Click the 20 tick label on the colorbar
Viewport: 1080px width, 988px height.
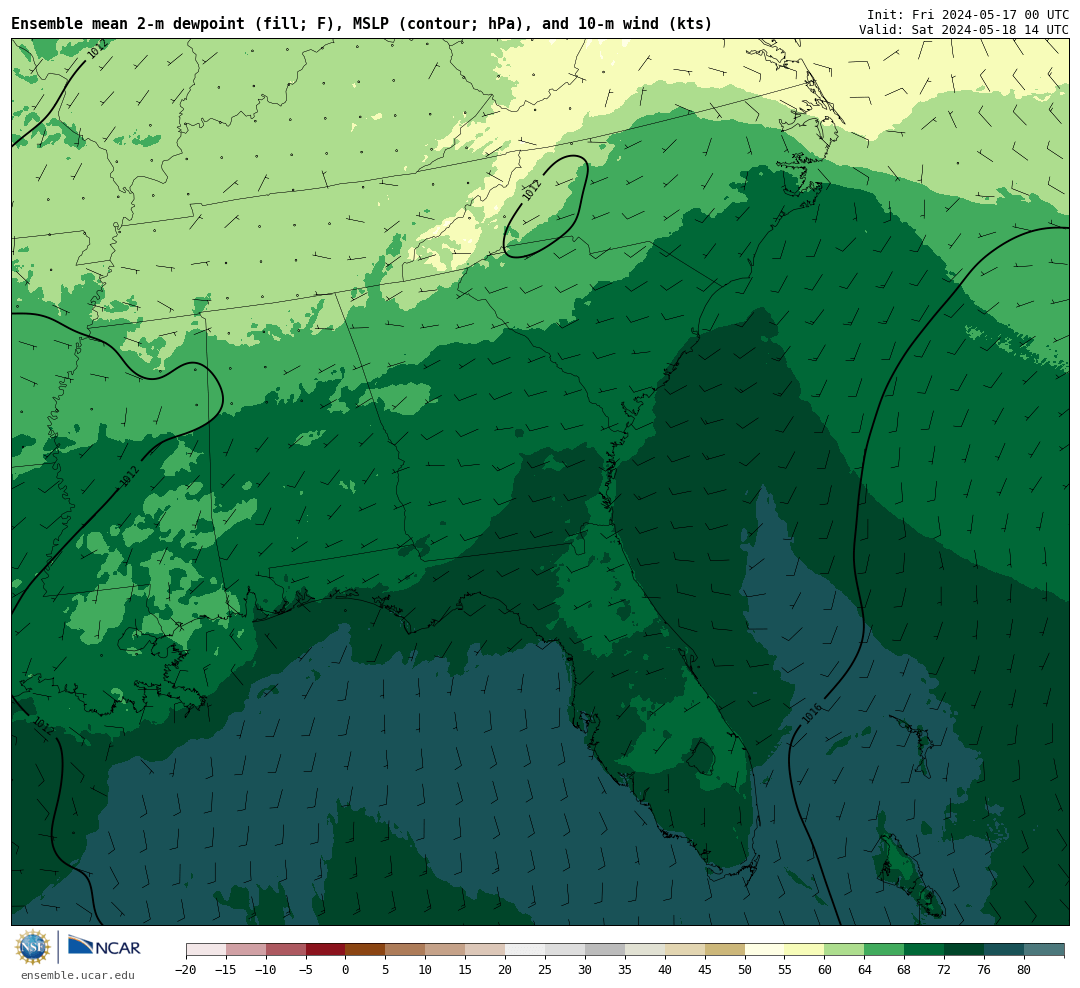click(506, 969)
